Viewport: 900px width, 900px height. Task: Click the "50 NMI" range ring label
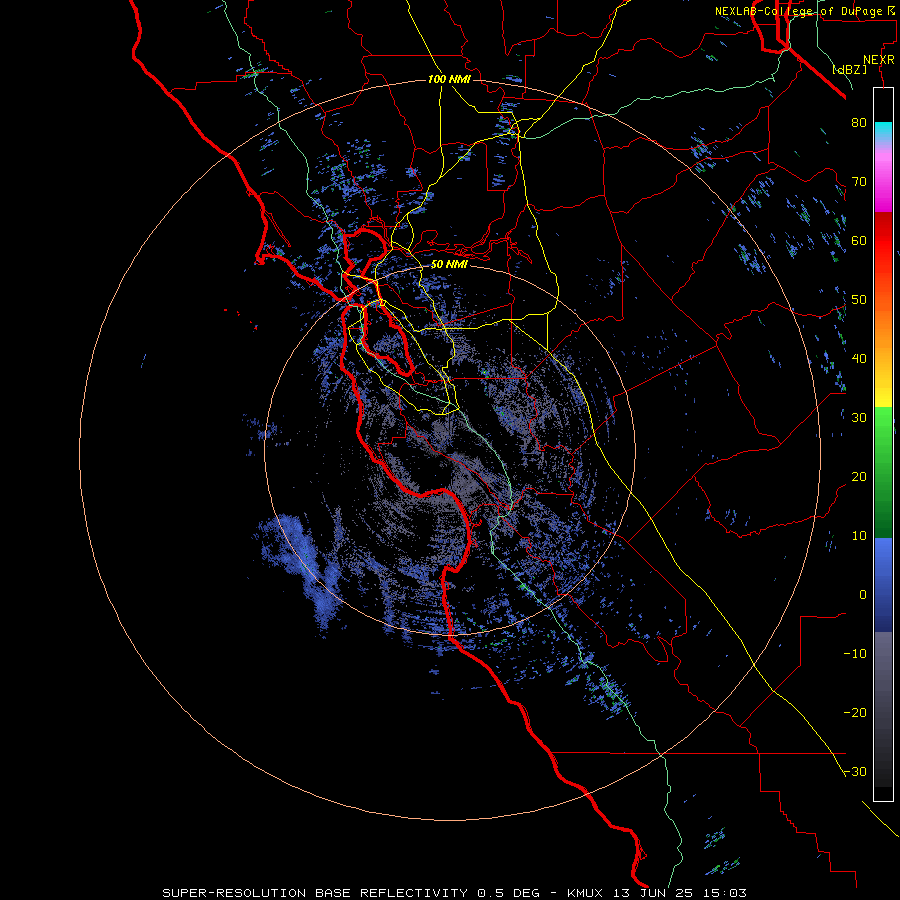449,265
